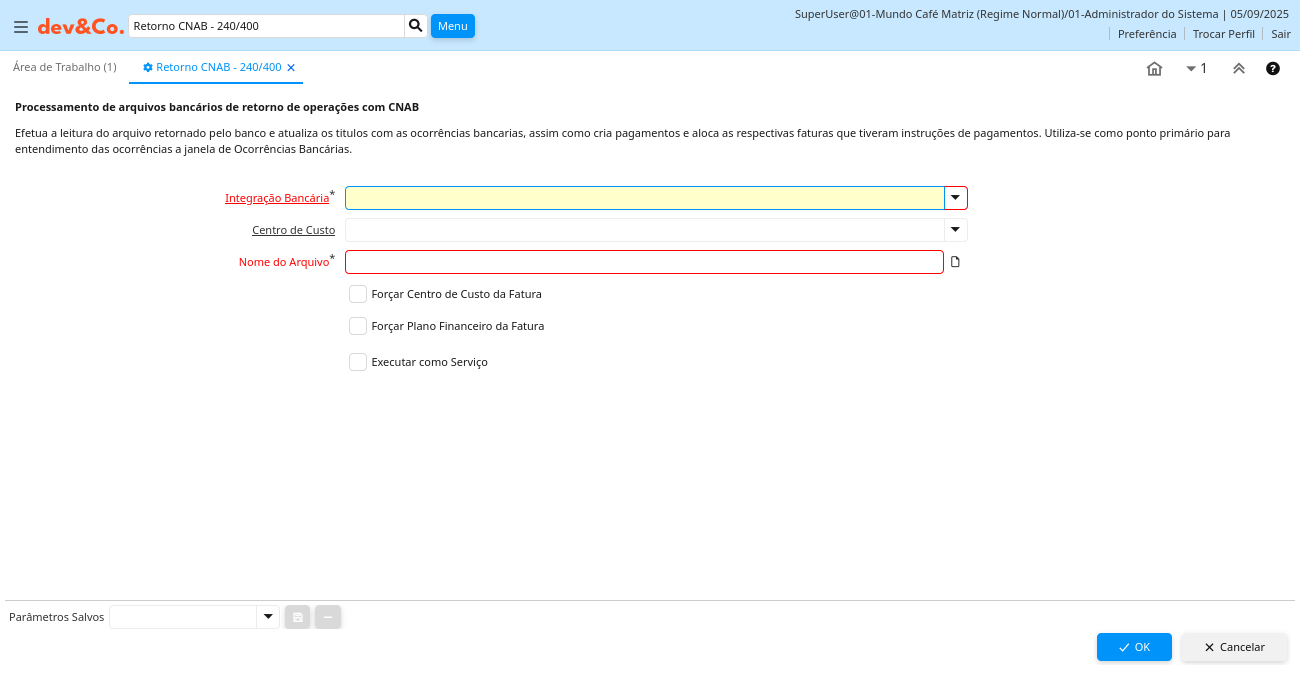Viewport: 1300px width, 674px height.
Task: Open help question mark icon
Action: click(1272, 69)
